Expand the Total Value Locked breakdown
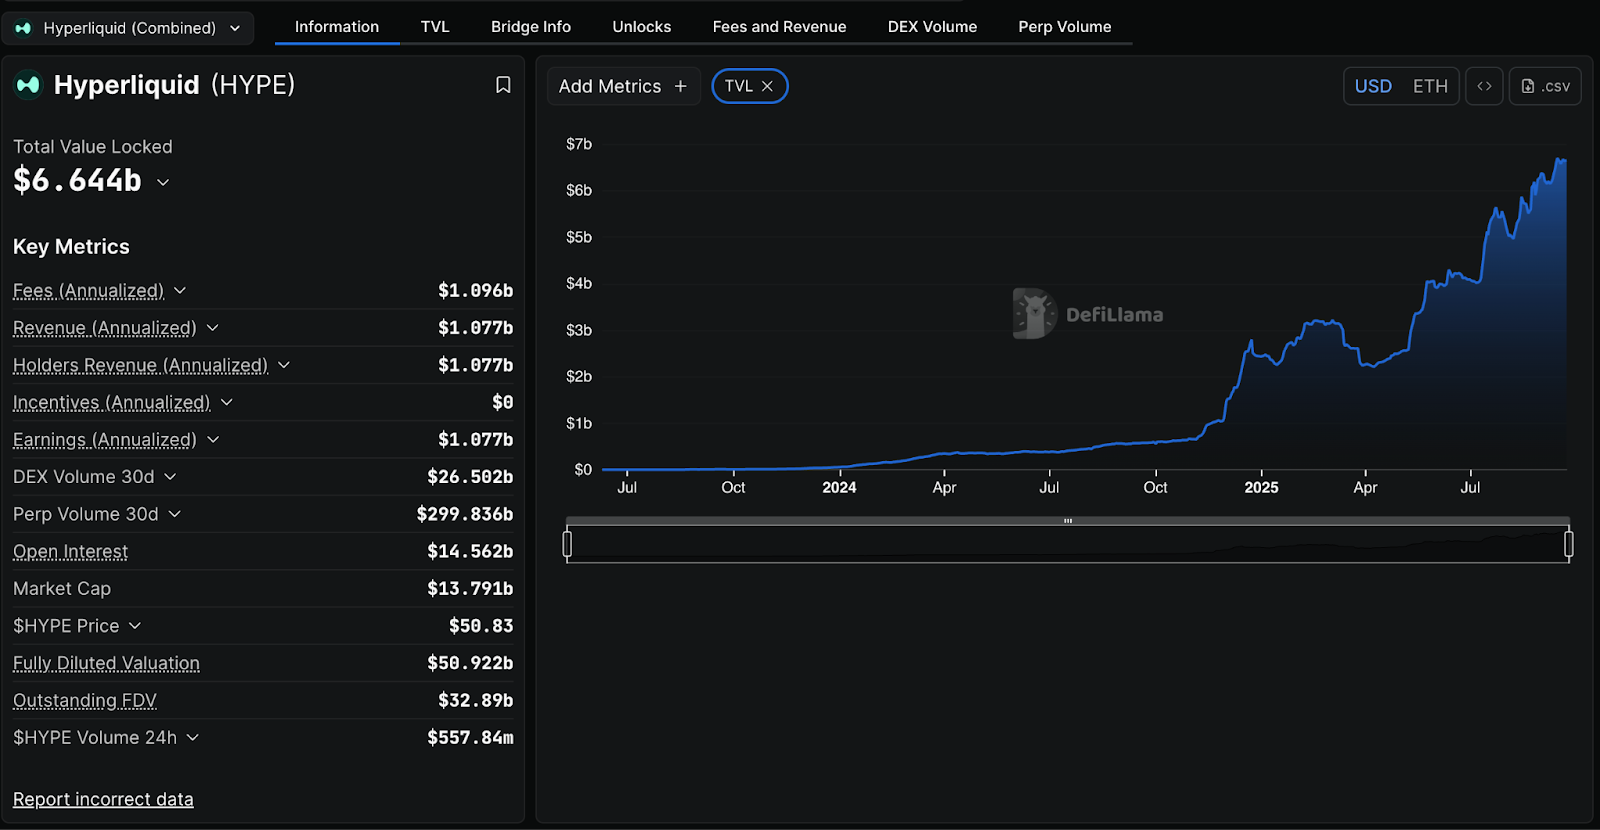Image resolution: width=1600 pixels, height=830 pixels. pyautogui.click(x=163, y=182)
